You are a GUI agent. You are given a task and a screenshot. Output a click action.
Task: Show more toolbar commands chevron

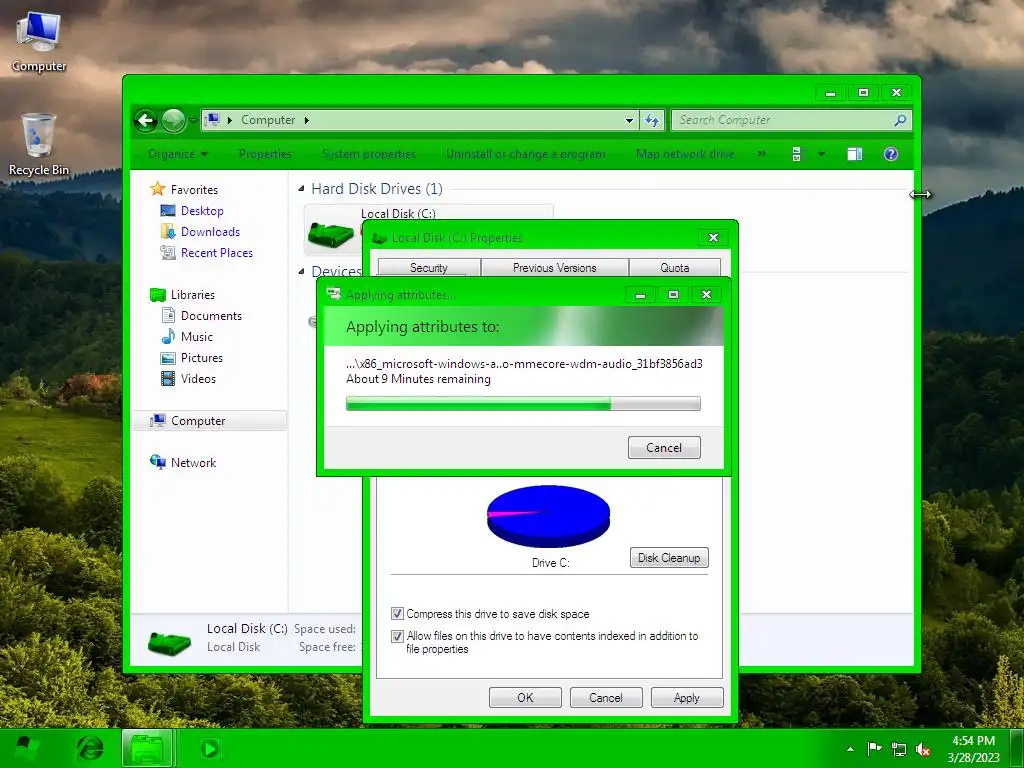pos(761,154)
